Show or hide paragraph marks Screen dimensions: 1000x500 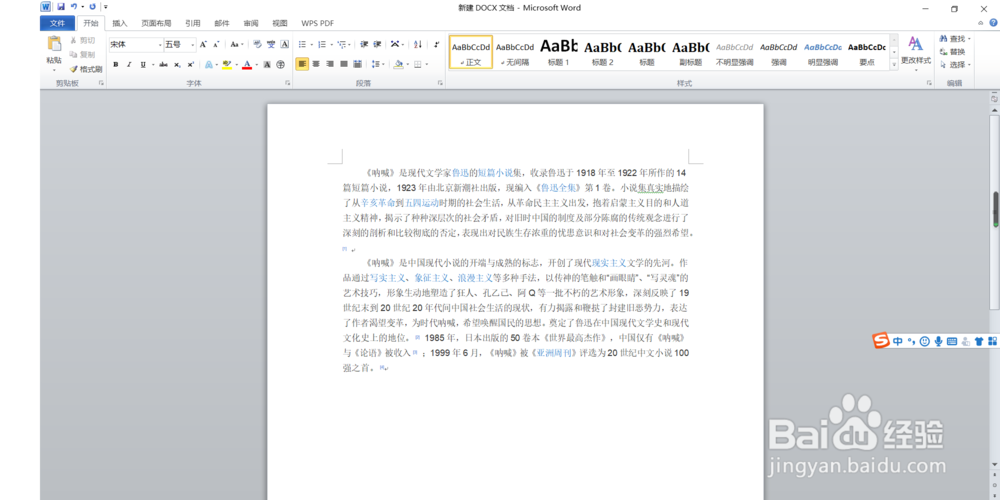tap(436, 44)
